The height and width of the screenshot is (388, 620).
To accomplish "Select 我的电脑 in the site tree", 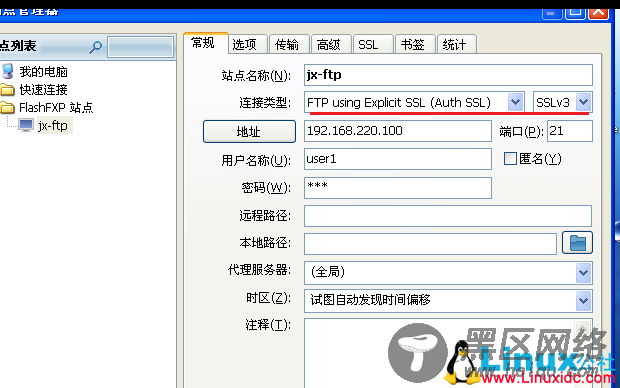I will [43, 72].
